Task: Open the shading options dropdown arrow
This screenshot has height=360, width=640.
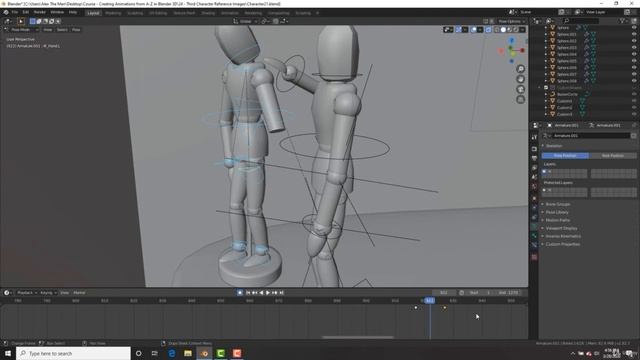Action: click(522, 30)
